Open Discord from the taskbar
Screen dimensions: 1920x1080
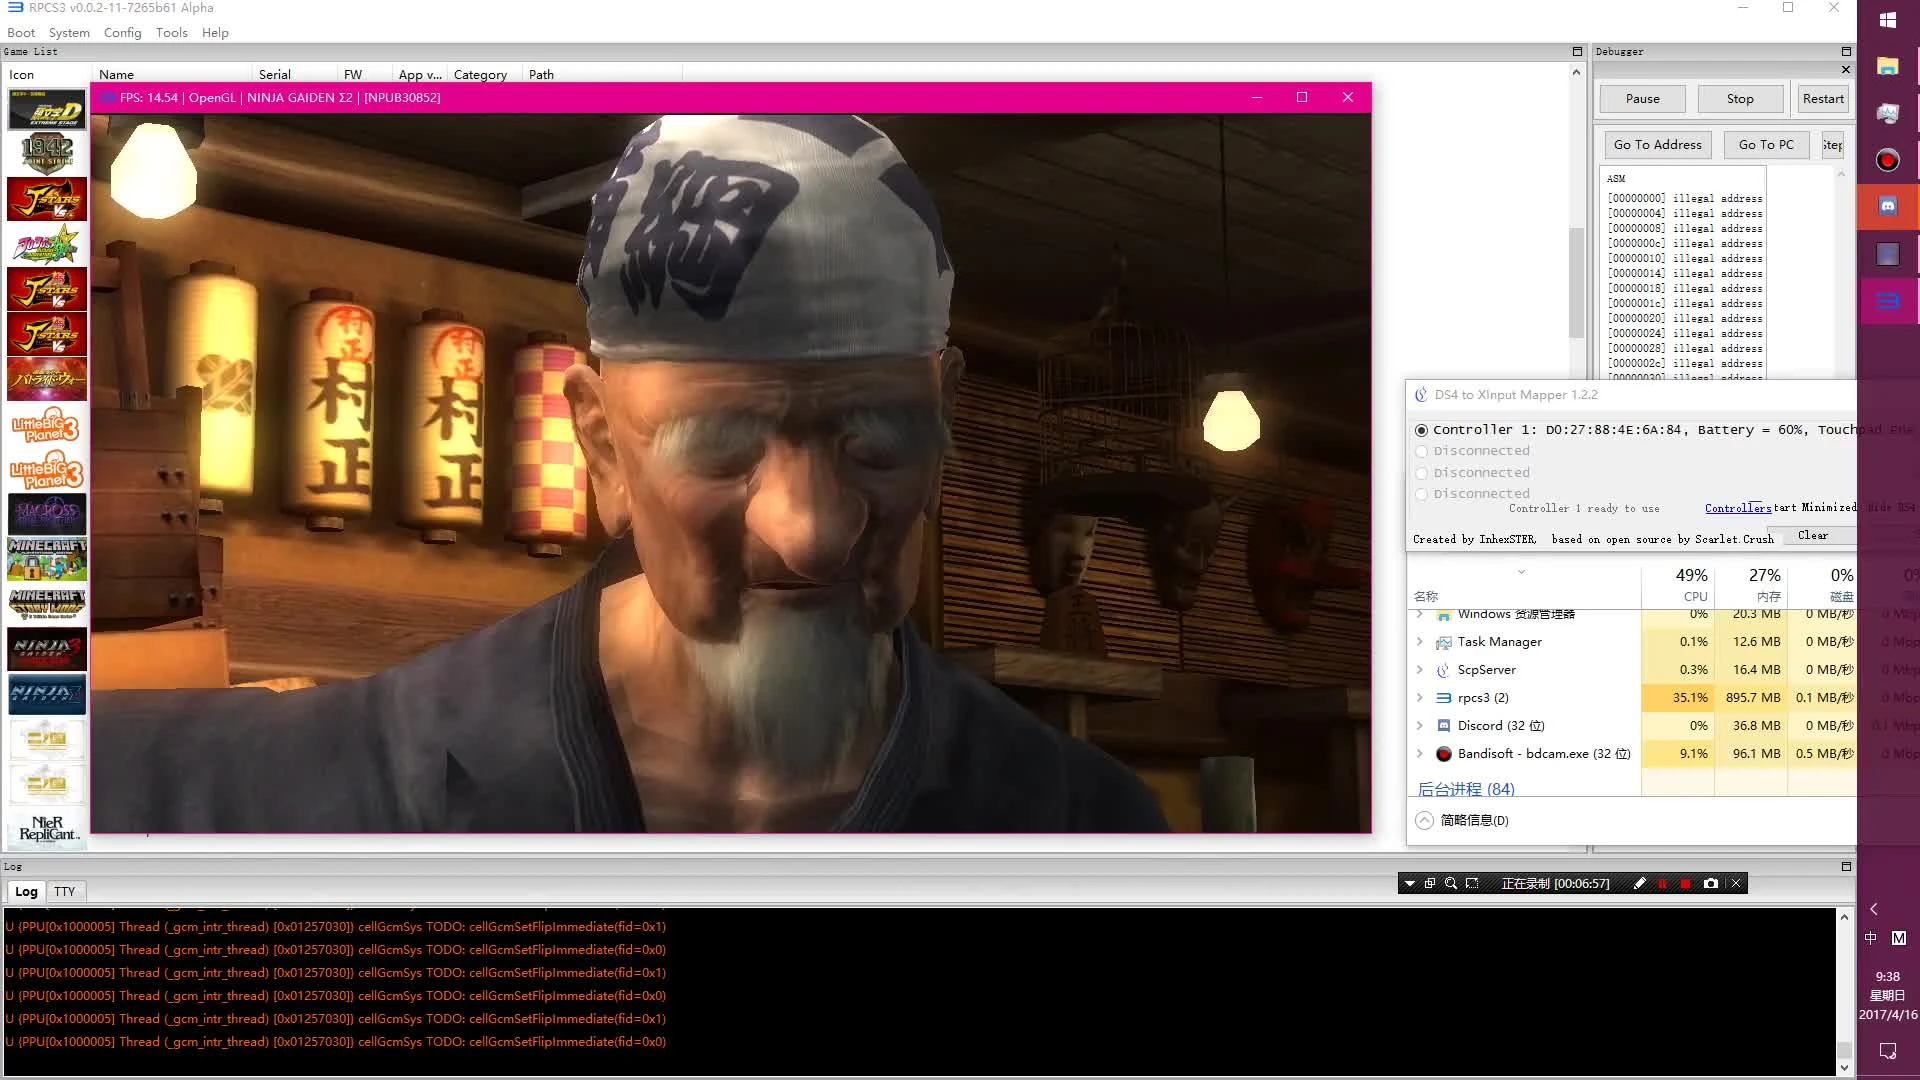(x=1888, y=206)
